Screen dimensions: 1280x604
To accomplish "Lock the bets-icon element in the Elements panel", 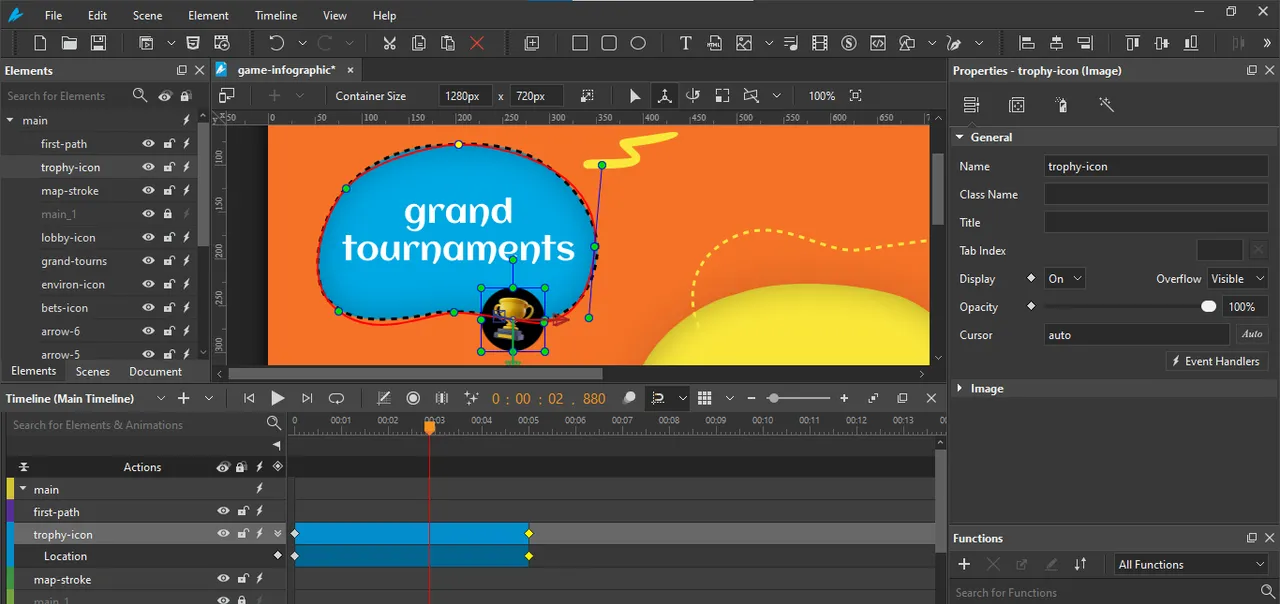I will click(x=169, y=308).
